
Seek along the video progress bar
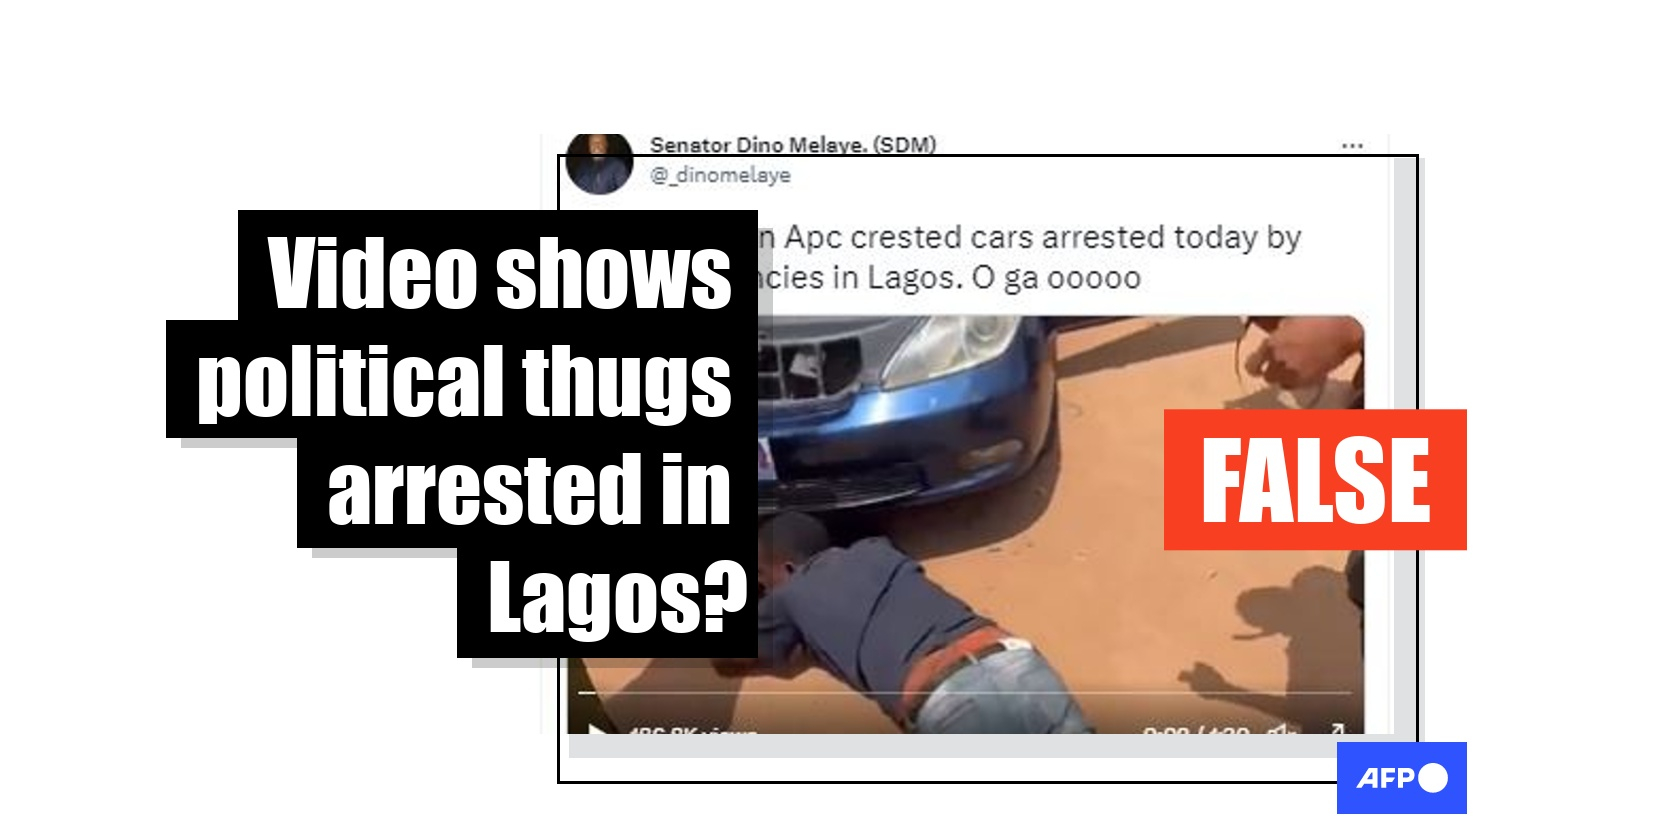point(965,692)
